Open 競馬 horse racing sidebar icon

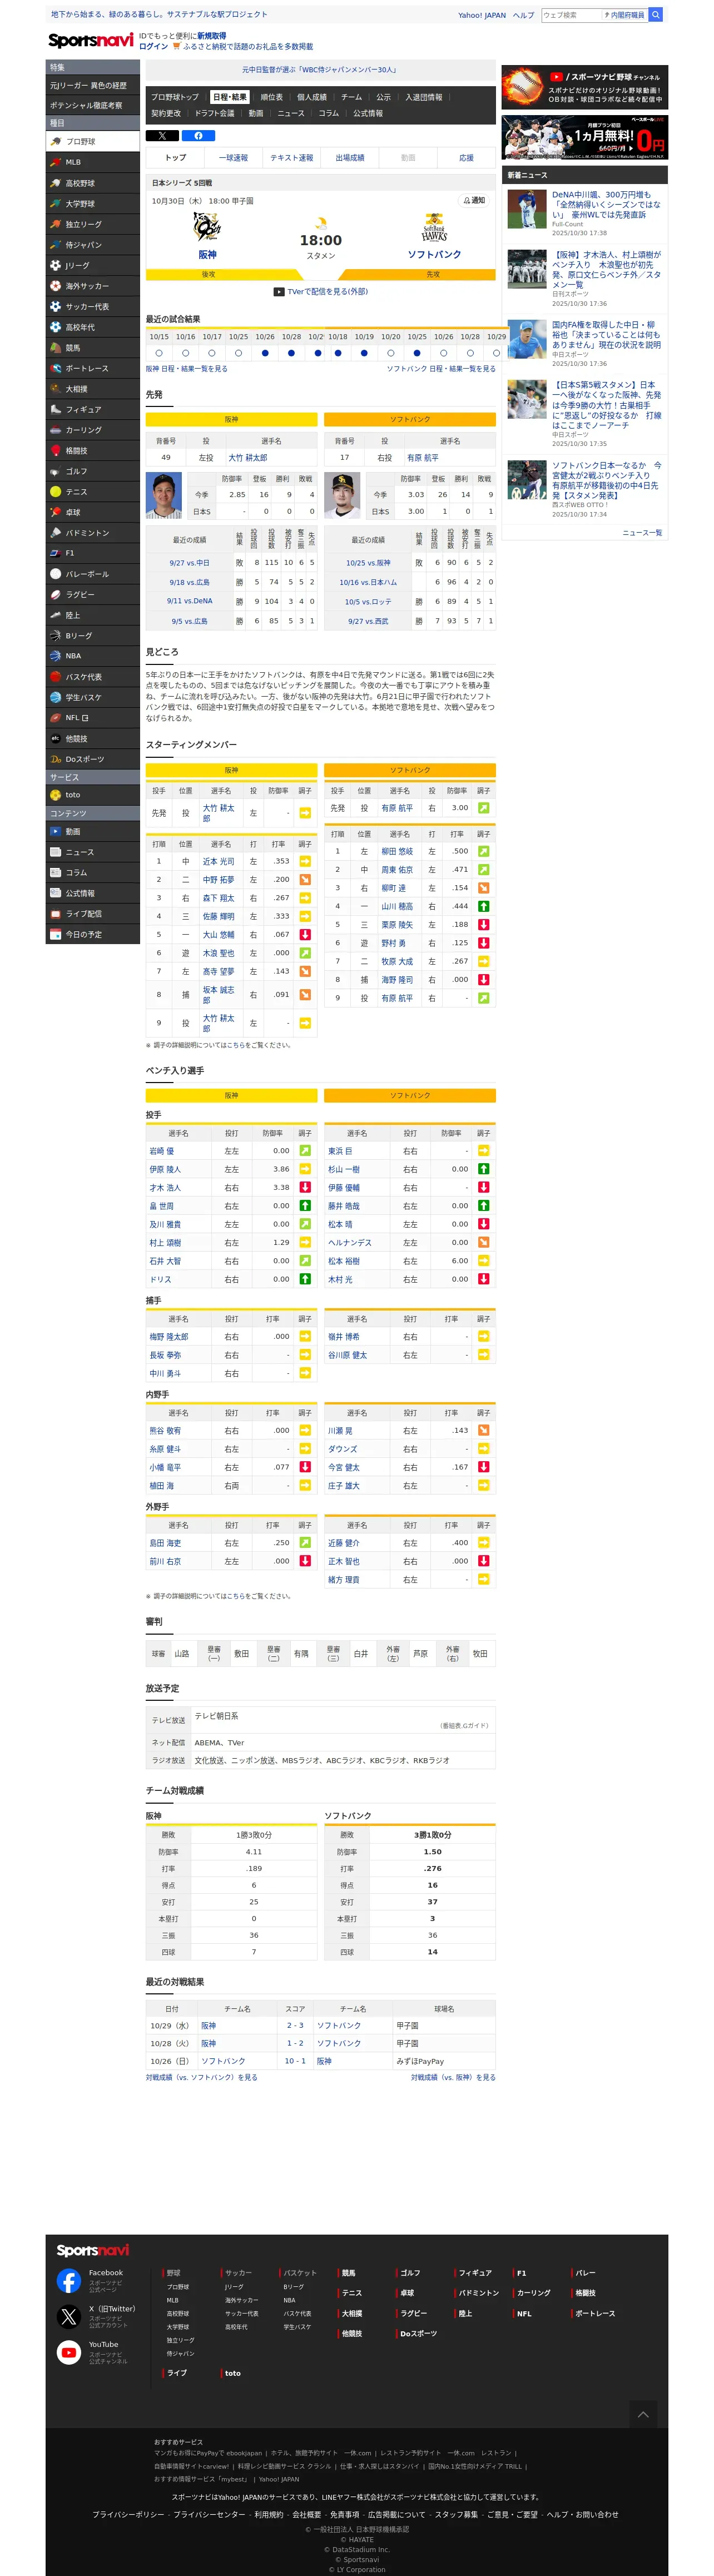[56, 348]
